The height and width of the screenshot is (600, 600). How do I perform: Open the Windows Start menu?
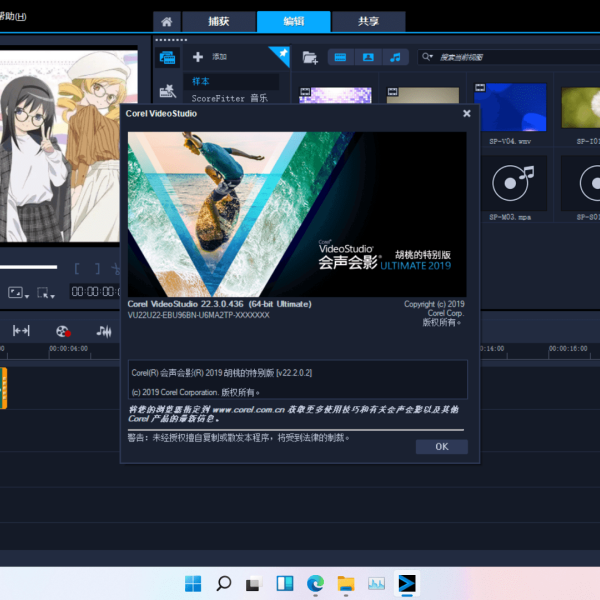[193, 584]
